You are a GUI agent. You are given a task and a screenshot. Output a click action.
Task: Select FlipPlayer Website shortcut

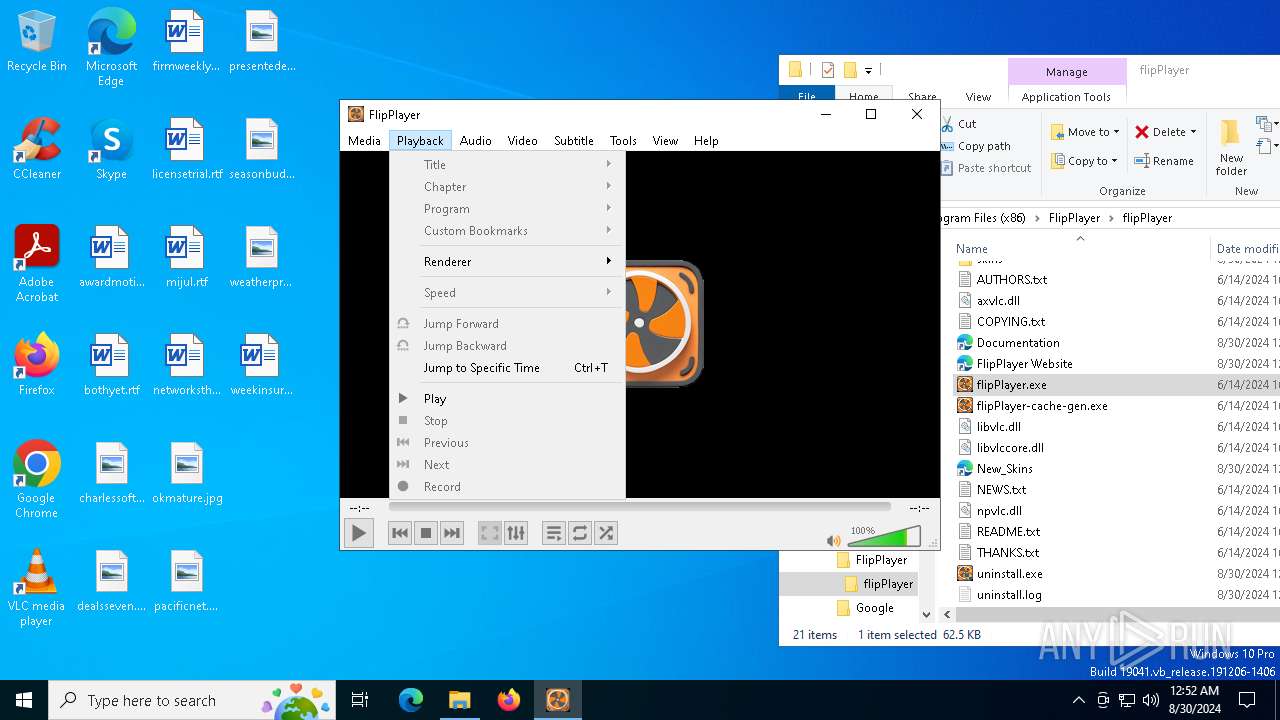[1024, 364]
